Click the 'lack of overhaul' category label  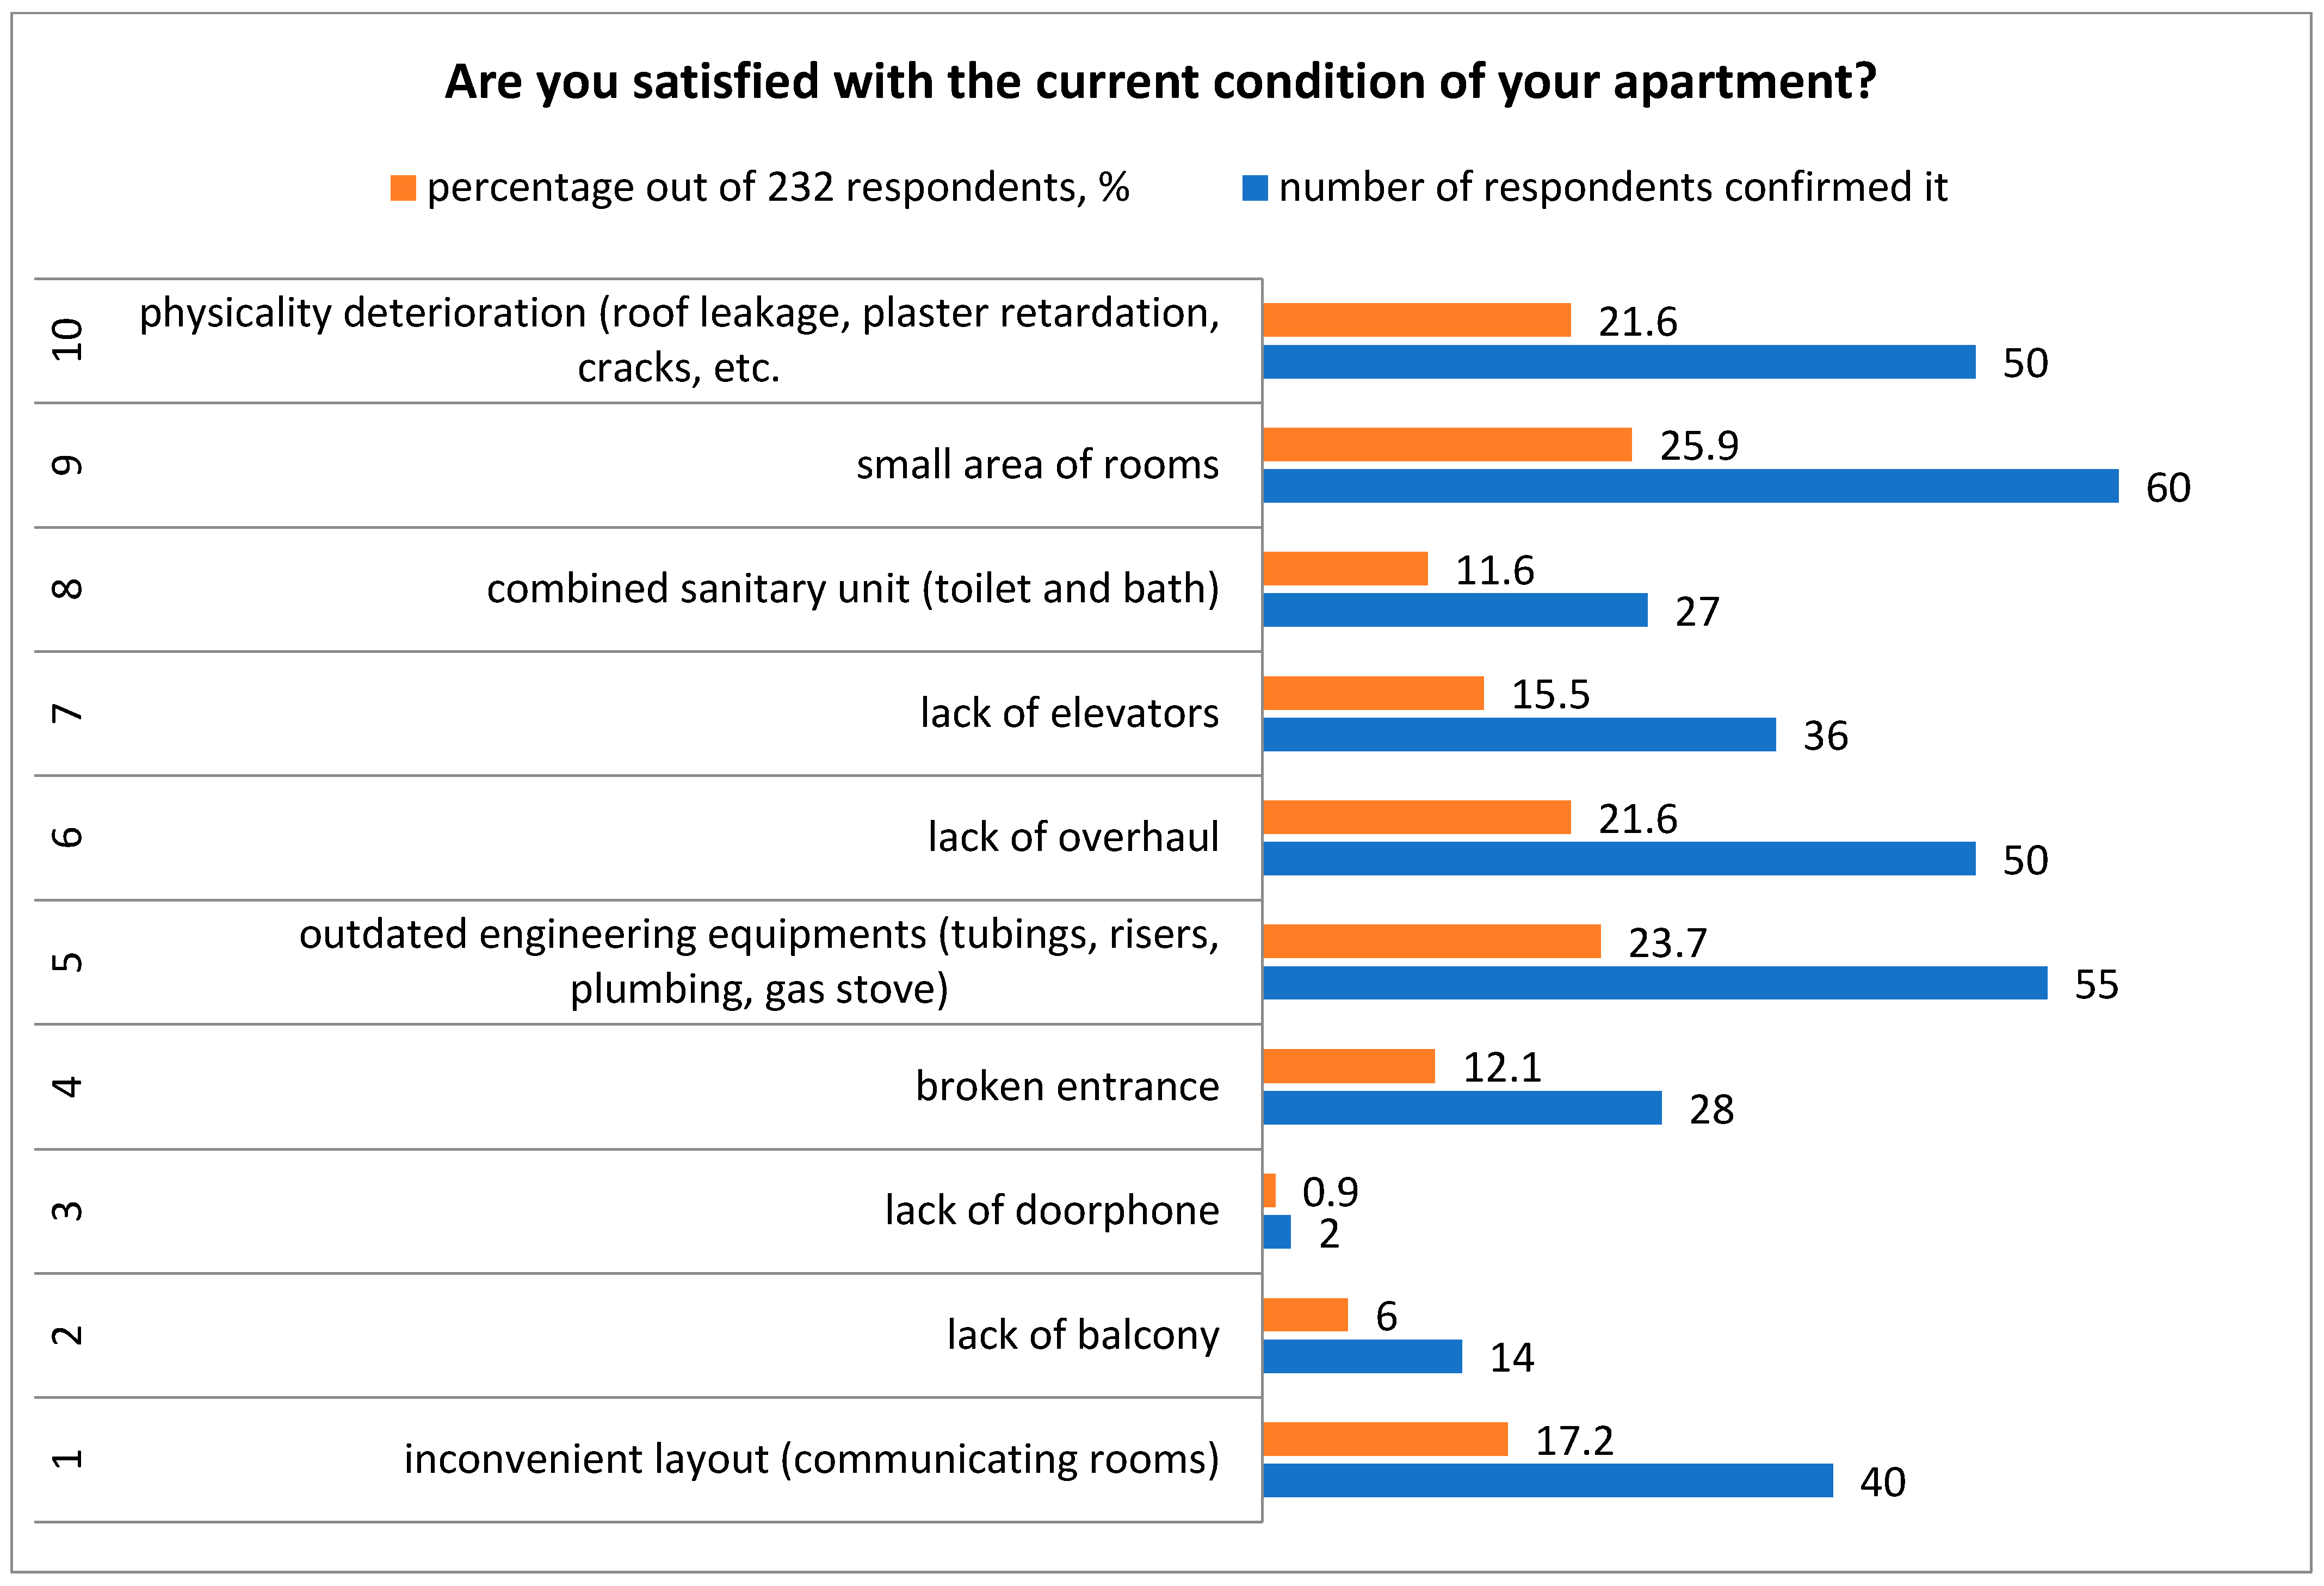1073,837
